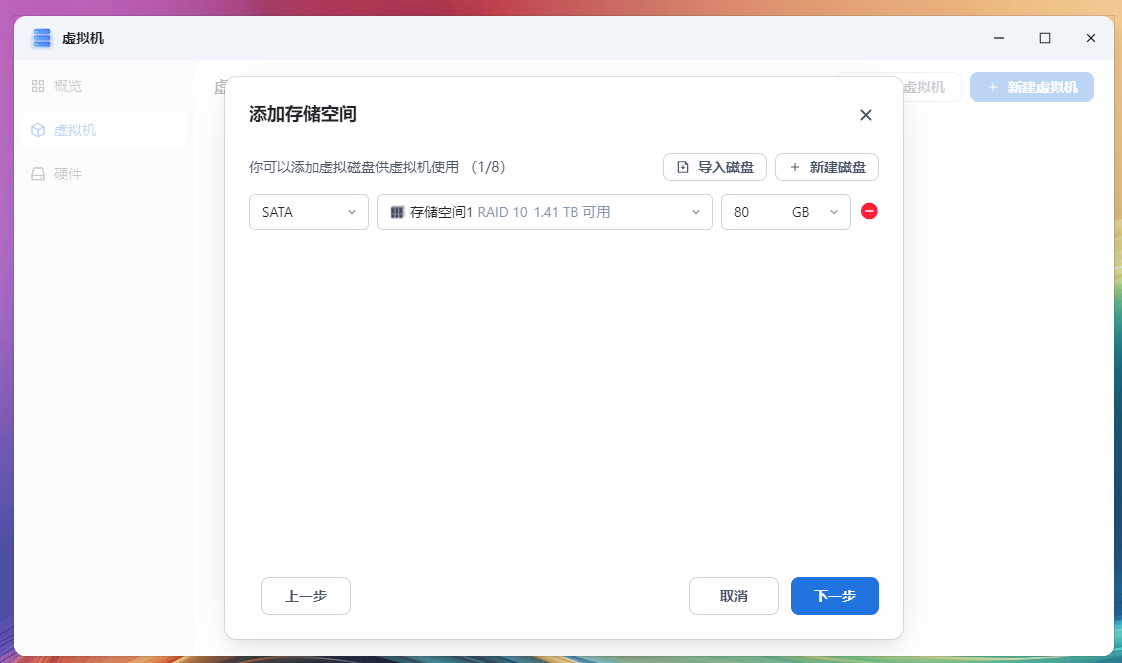This screenshot has height=663, width=1122.
Task: Click 新建虚拟机 button in background
Action: tap(1032, 87)
